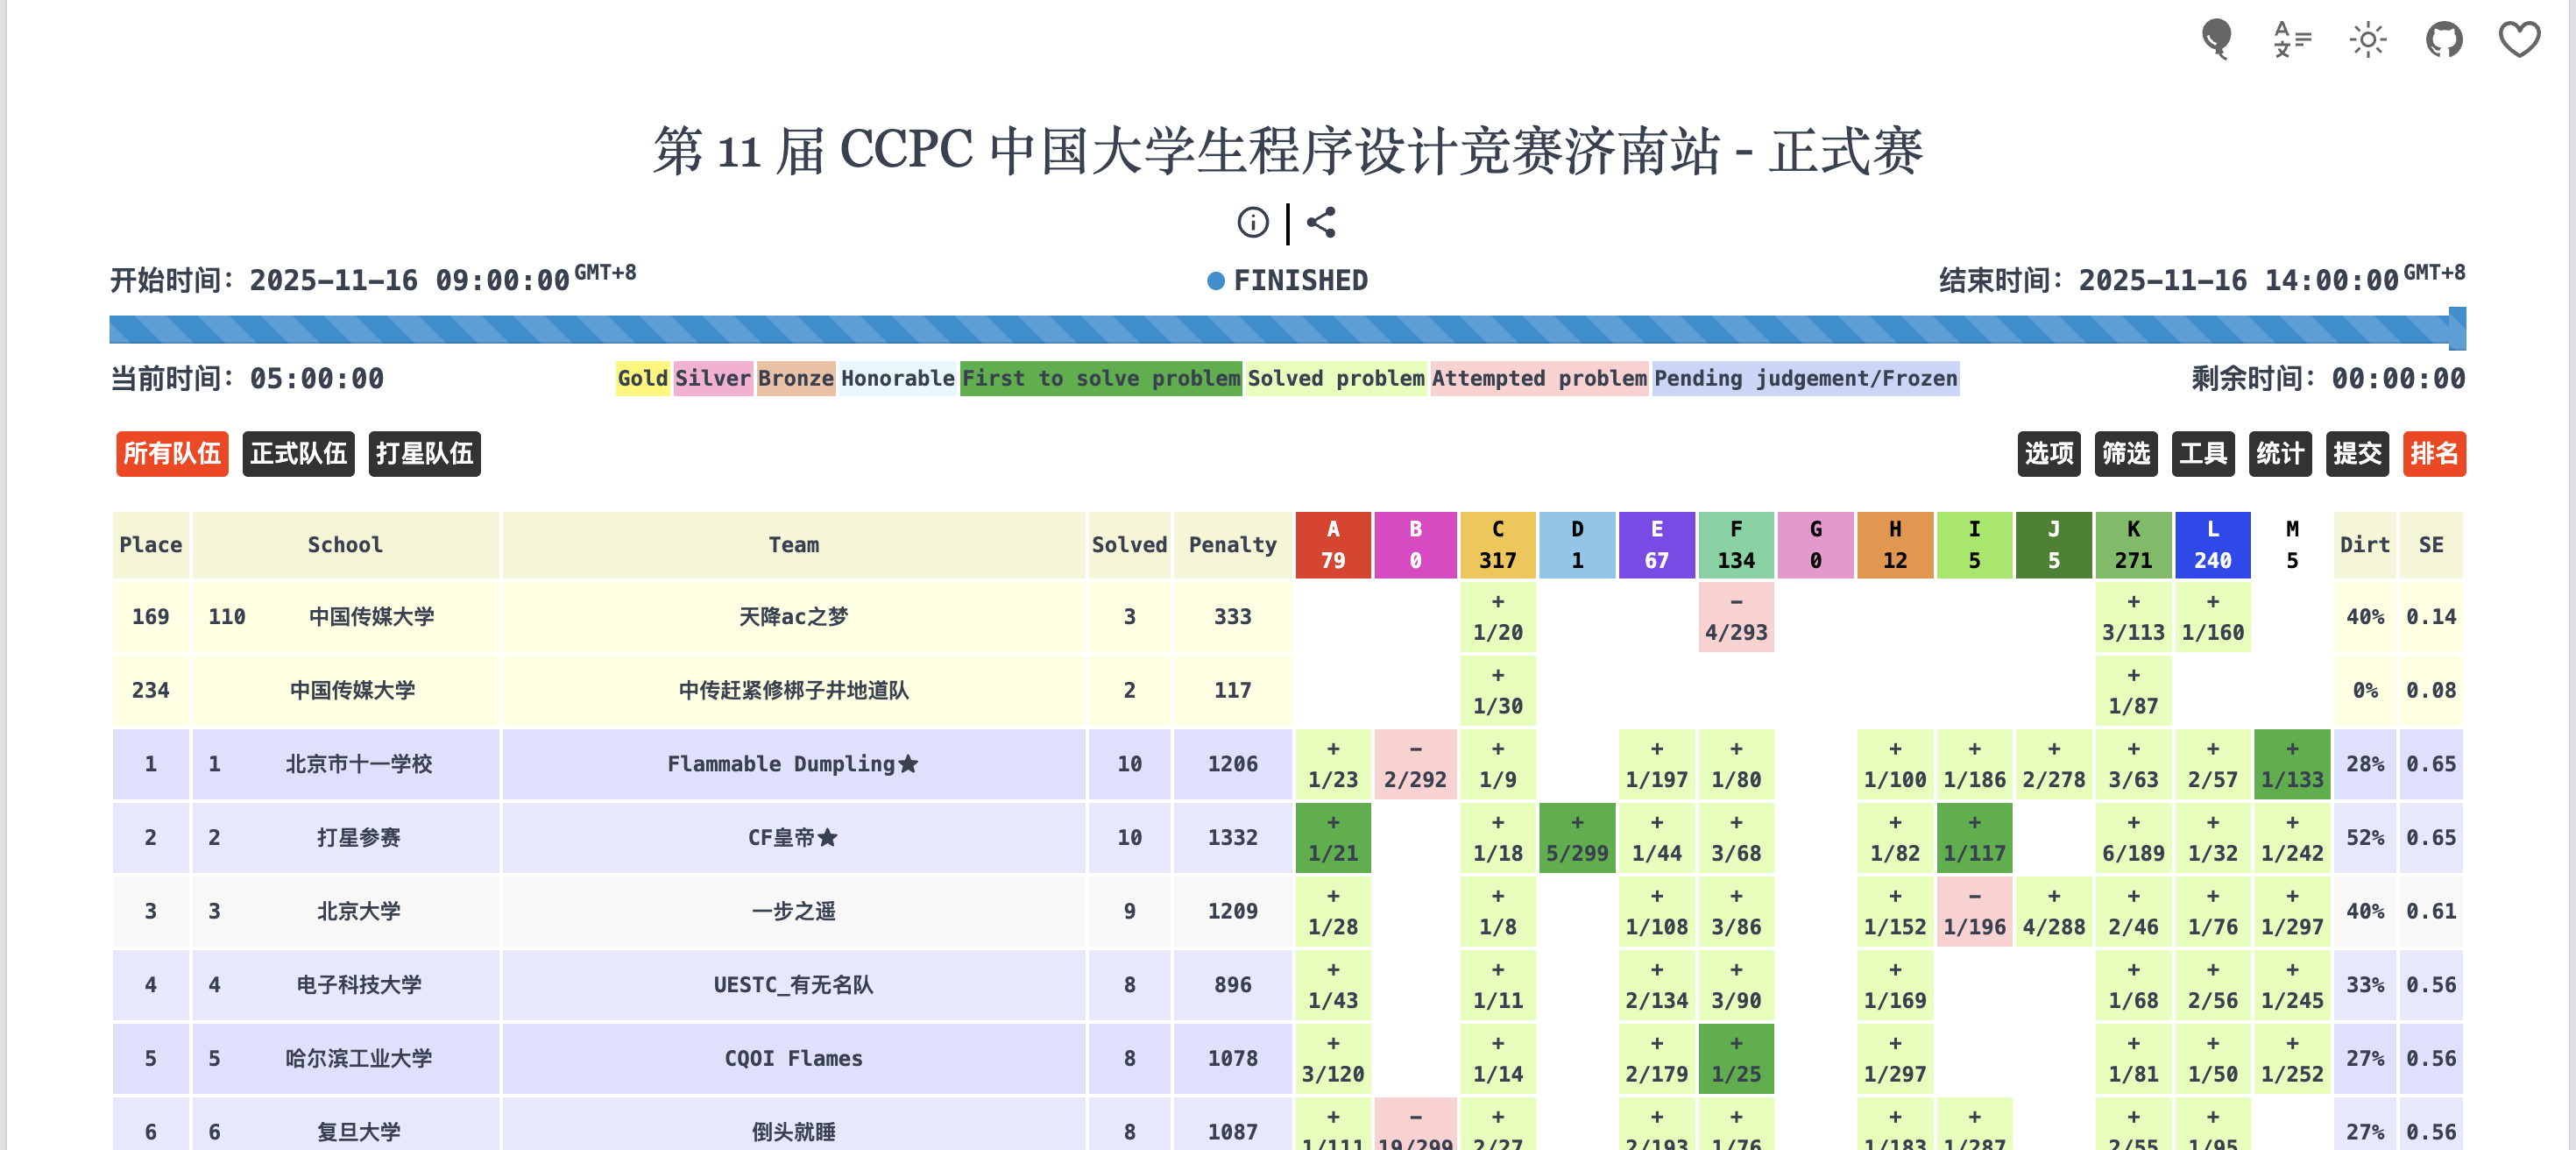Click problem C column header
Viewport: 2576px width, 1150px height.
point(1497,545)
